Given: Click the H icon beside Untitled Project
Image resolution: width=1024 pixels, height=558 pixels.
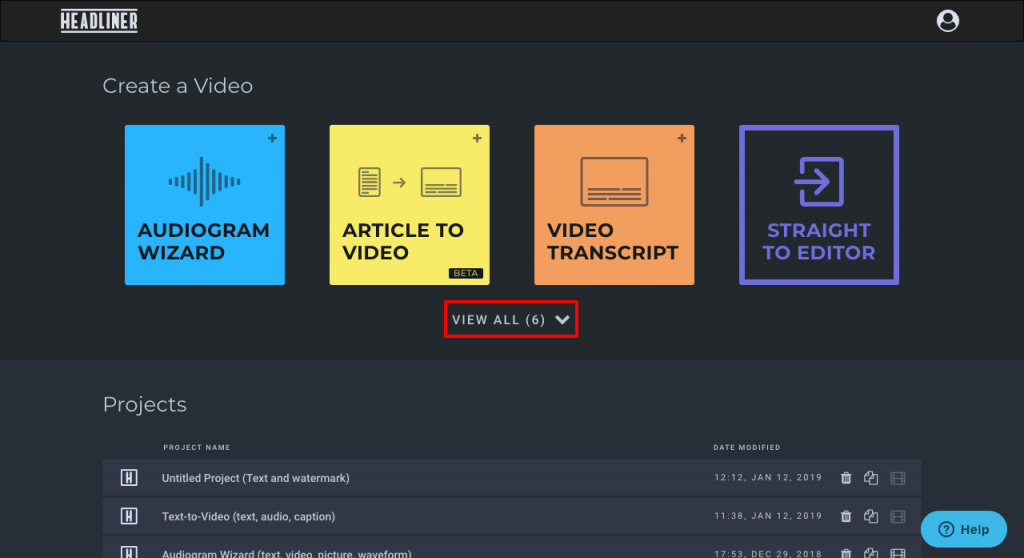Looking at the screenshot, I should pos(129,478).
